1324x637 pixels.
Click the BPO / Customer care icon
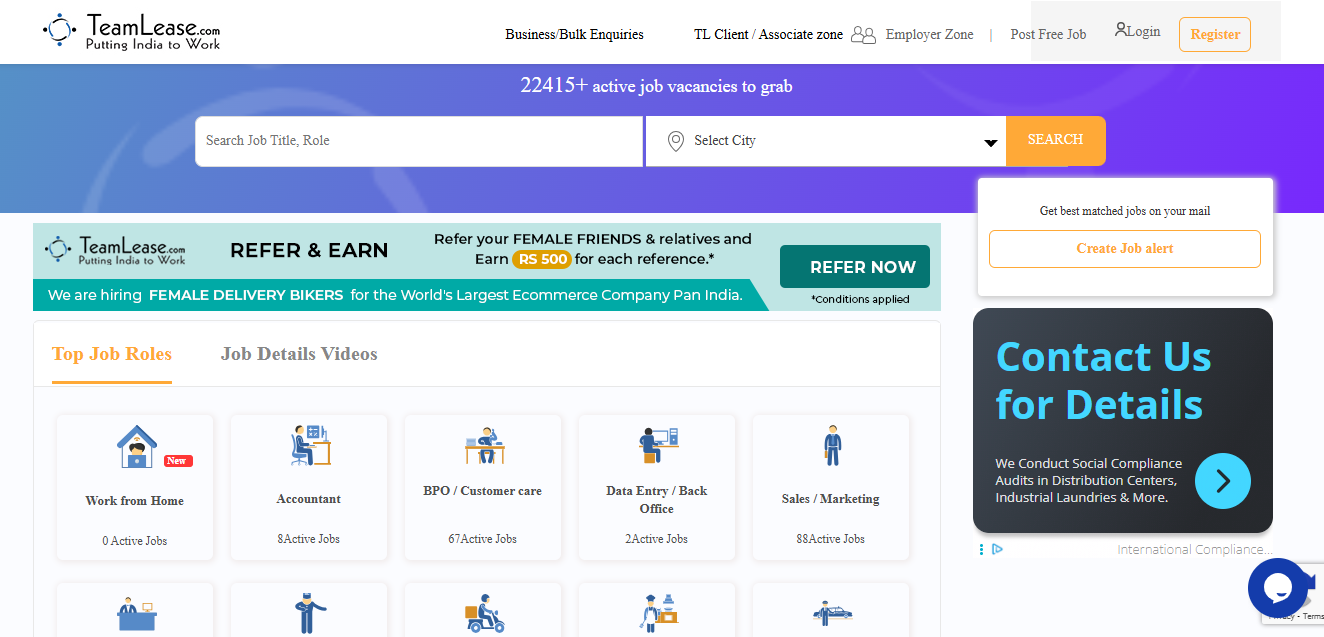tap(484, 445)
